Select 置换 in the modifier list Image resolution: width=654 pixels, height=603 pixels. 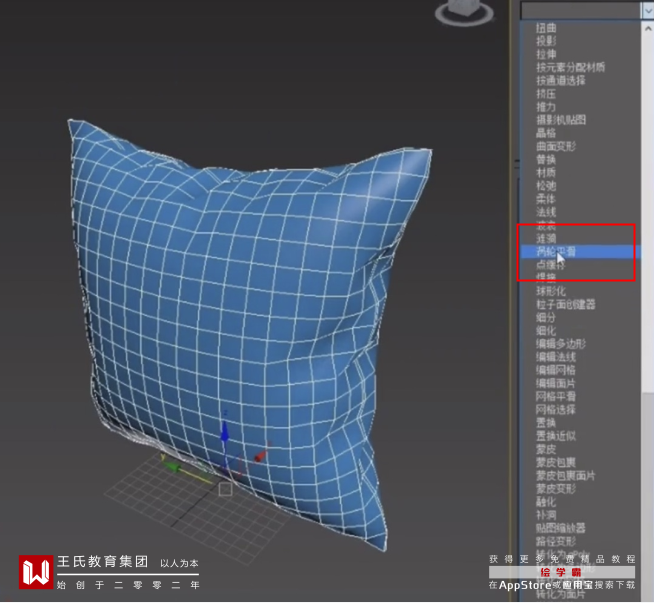coord(546,423)
